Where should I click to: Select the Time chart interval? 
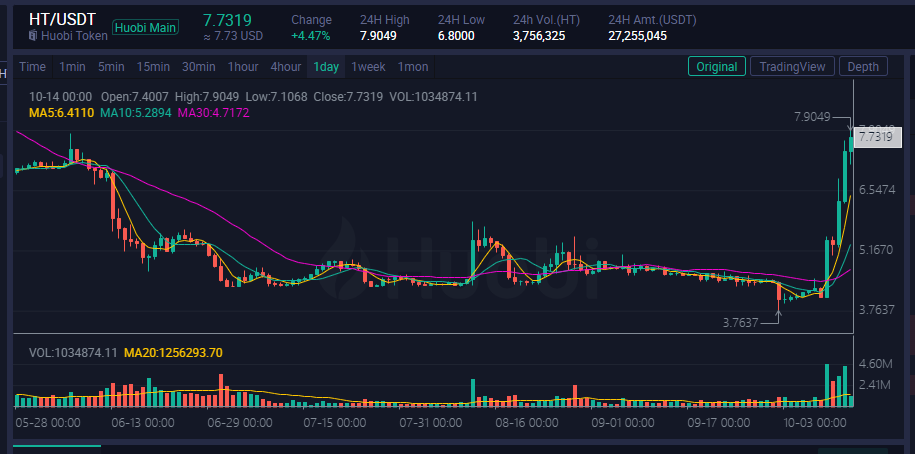coord(33,67)
